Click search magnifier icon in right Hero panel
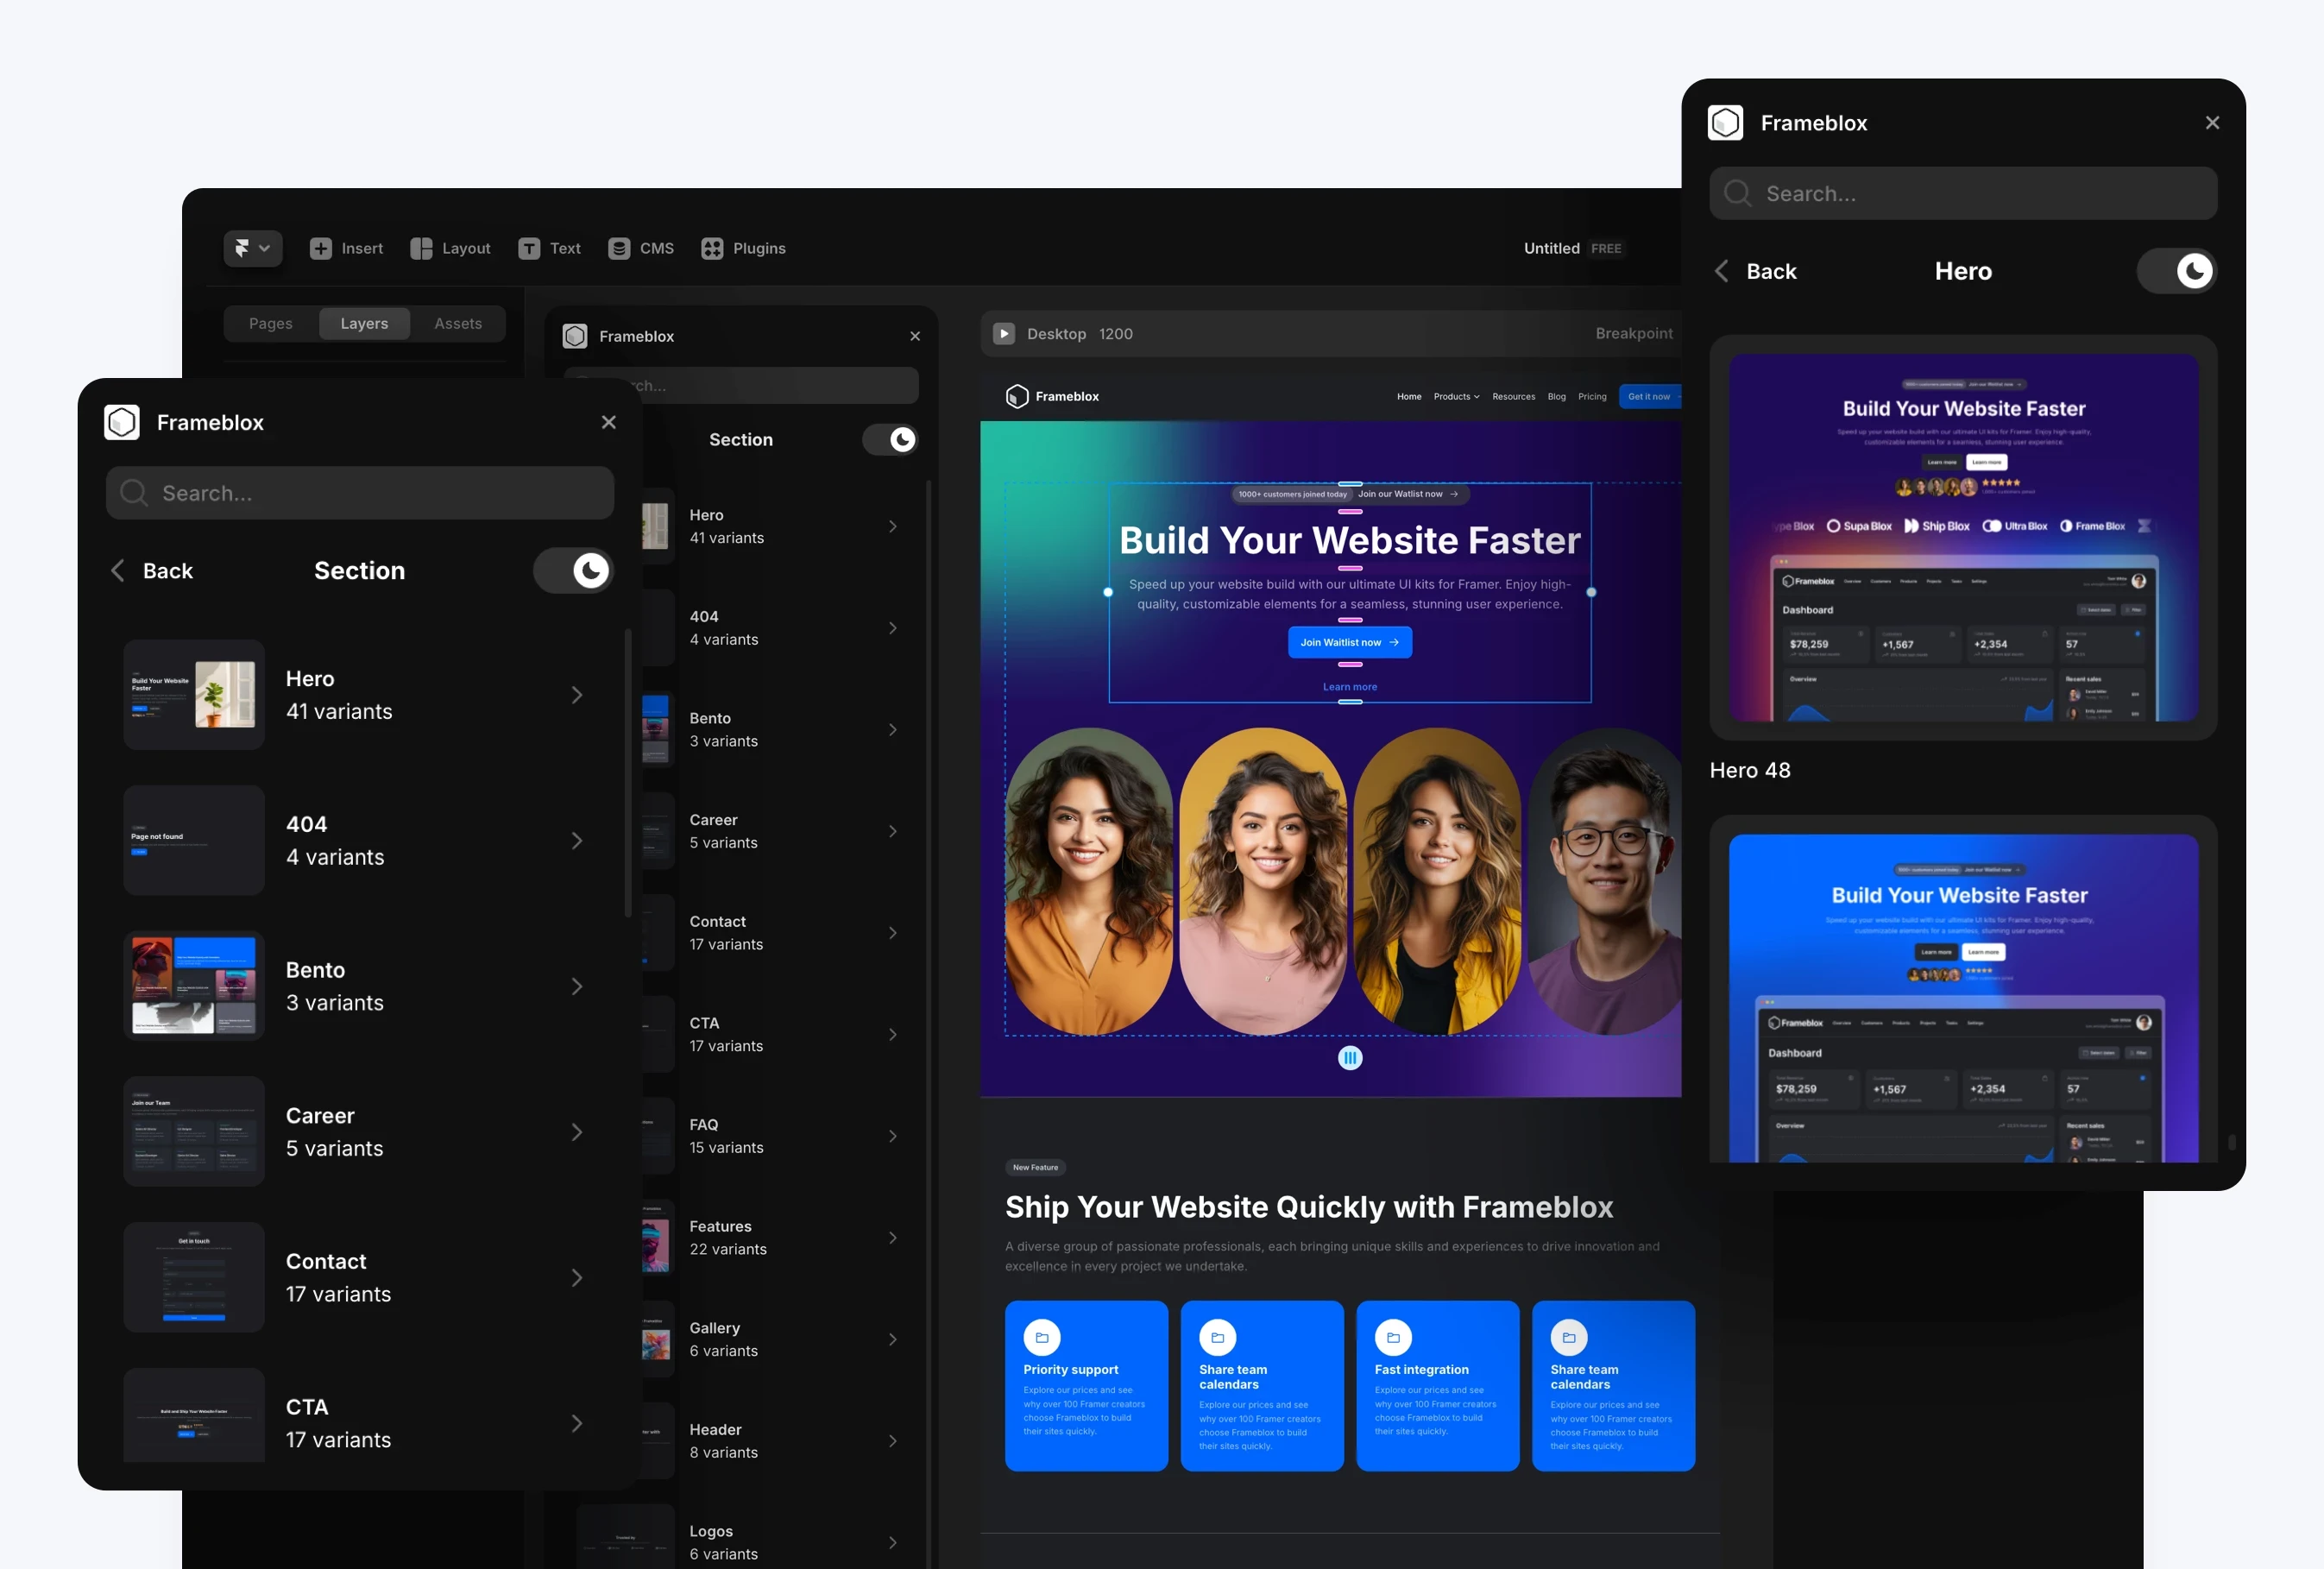 point(1738,193)
